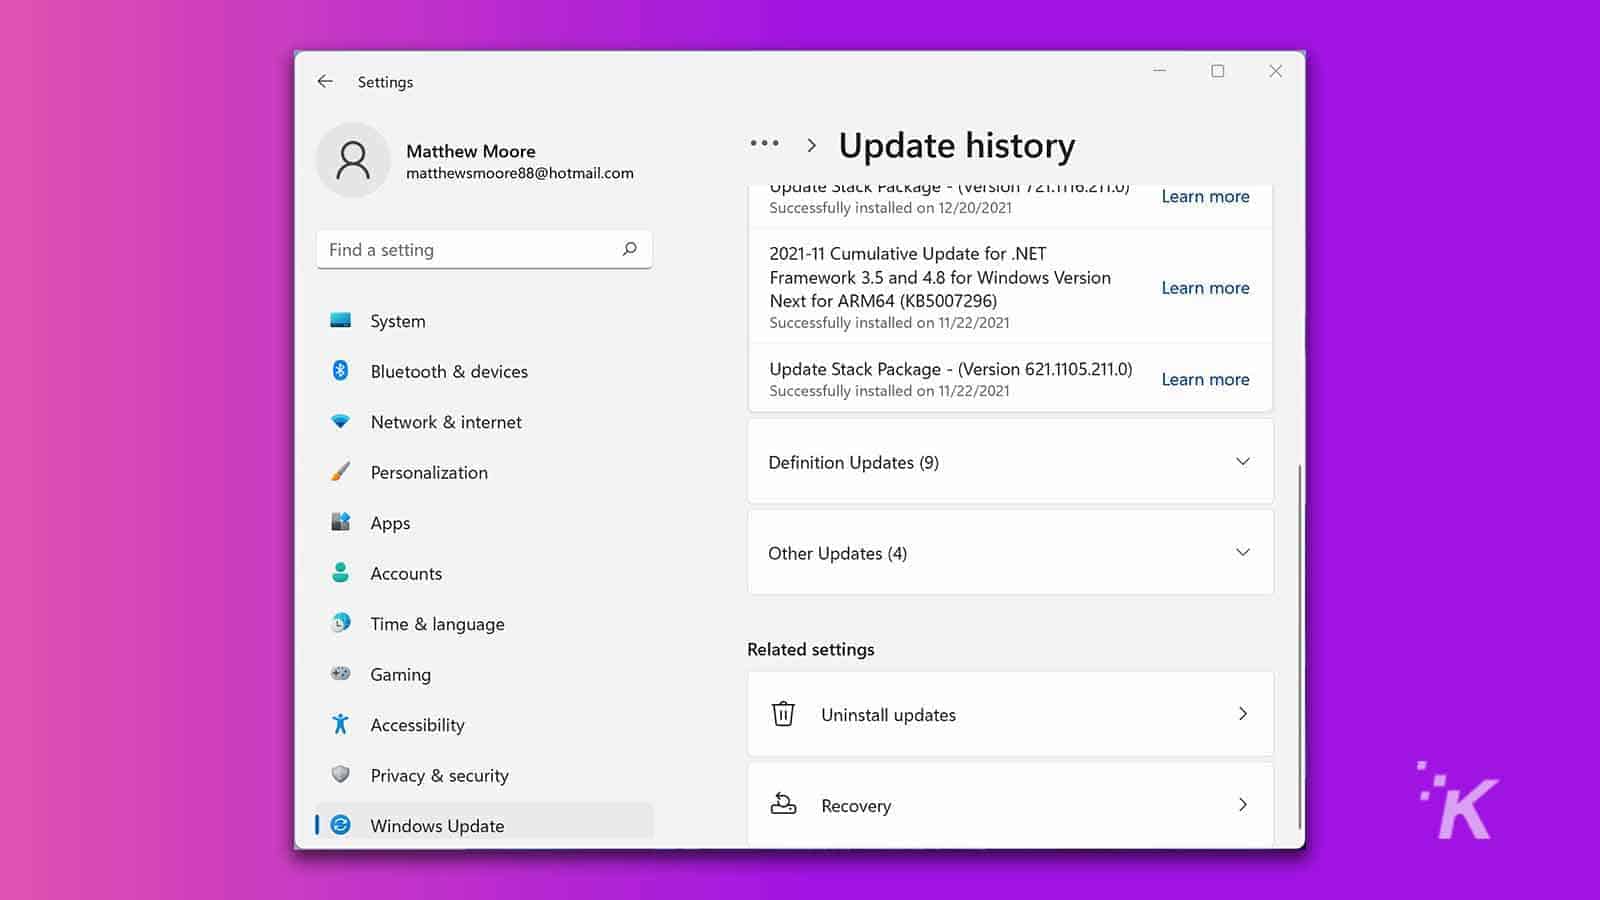1600x900 pixels.
Task: Select the Apps icon in sidebar
Action: [340, 522]
